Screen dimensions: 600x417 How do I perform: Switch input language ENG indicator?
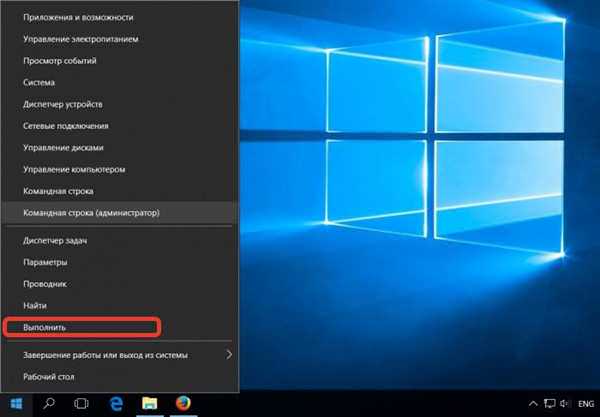[x=586, y=404]
